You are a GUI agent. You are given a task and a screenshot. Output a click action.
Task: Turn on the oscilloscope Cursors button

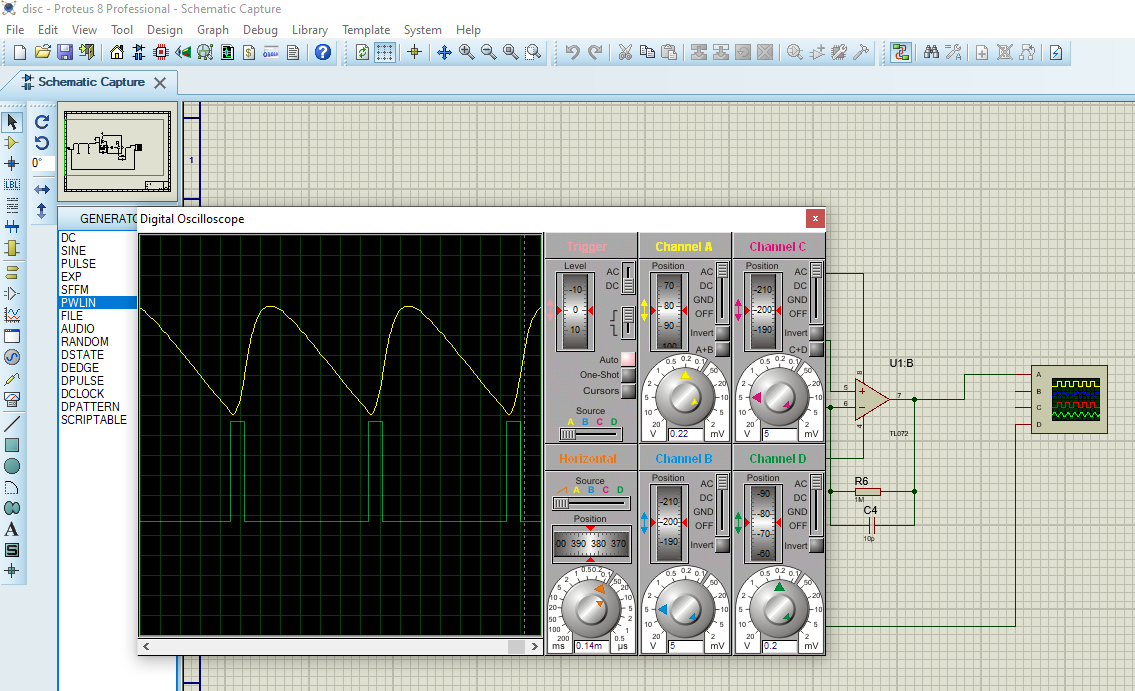[628, 391]
